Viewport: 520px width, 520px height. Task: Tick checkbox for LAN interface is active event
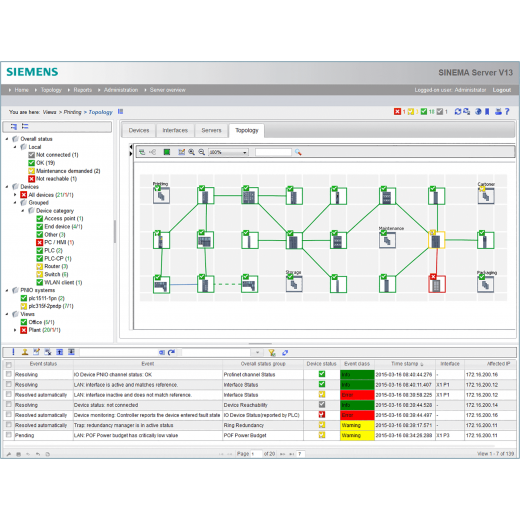(9, 384)
